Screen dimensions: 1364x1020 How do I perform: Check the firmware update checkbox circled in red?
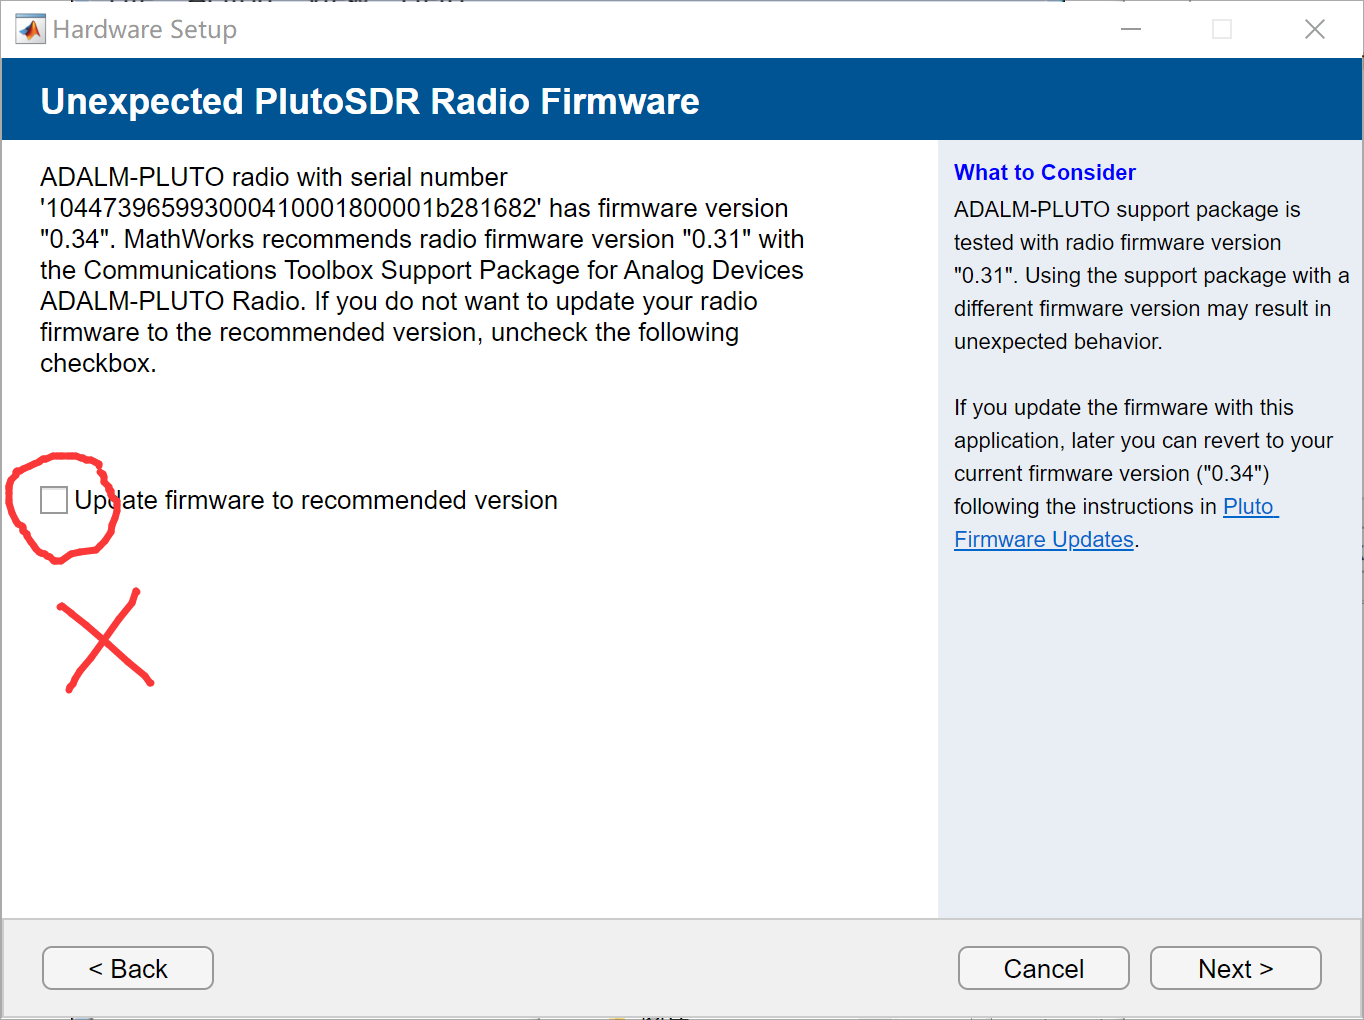(x=53, y=499)
